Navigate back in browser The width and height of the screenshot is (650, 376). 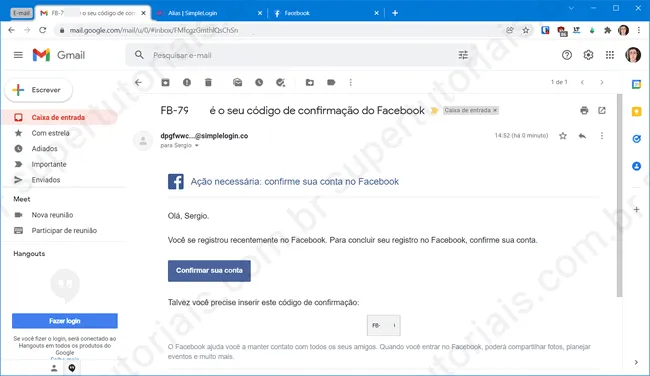[x=11, y=30]
